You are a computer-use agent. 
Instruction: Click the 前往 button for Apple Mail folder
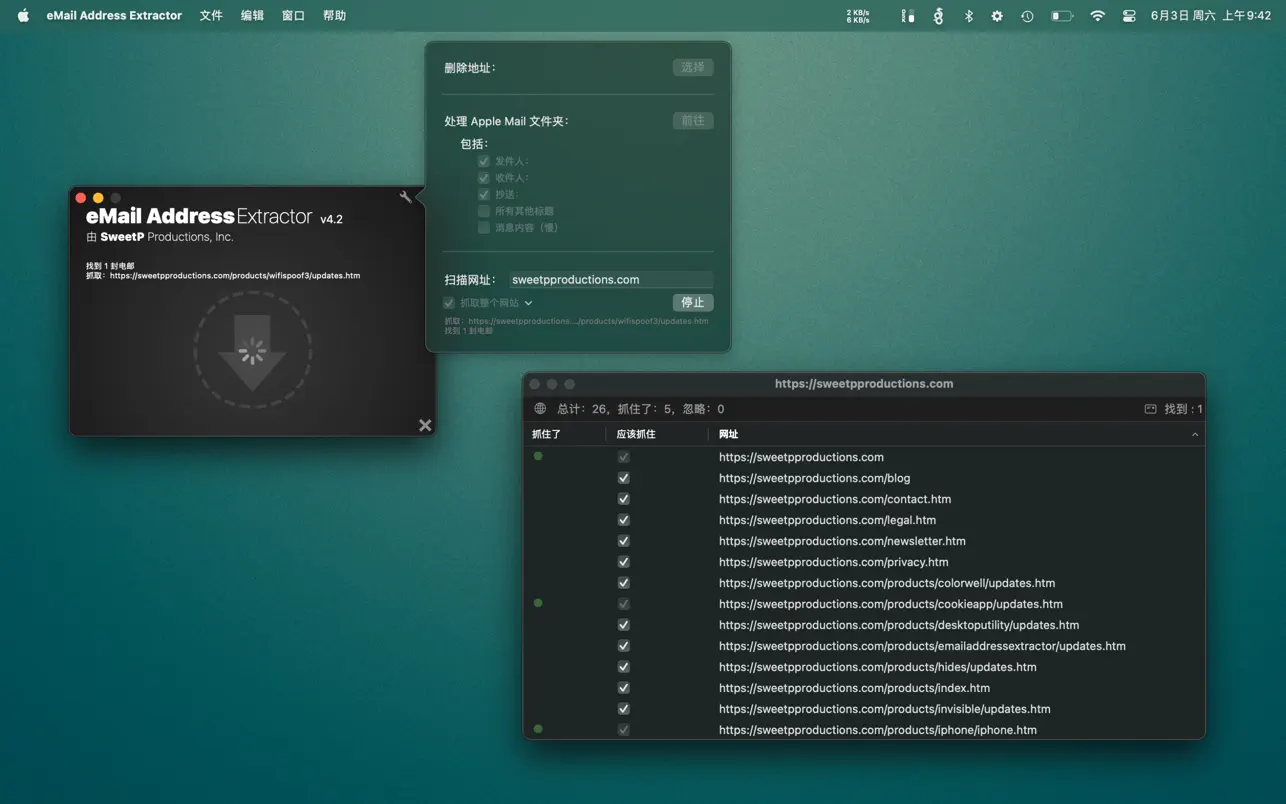click(692, 120)
